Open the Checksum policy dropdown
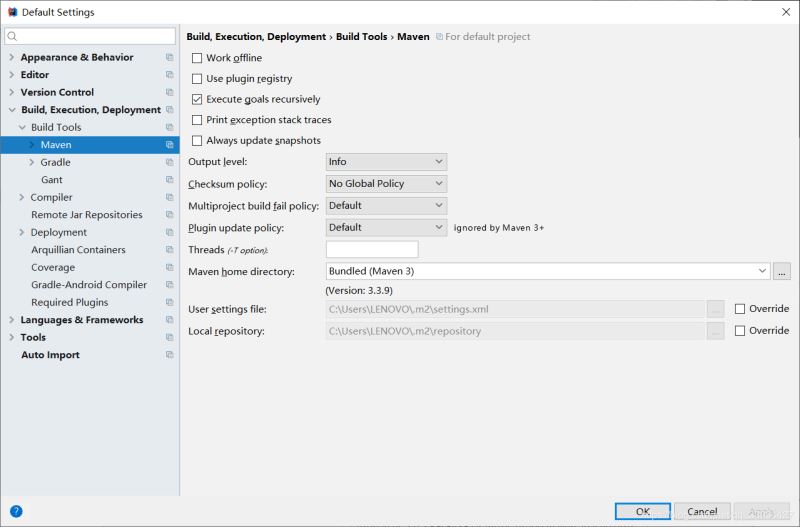This screenshot has width=800, height=527. pos(386,184)
